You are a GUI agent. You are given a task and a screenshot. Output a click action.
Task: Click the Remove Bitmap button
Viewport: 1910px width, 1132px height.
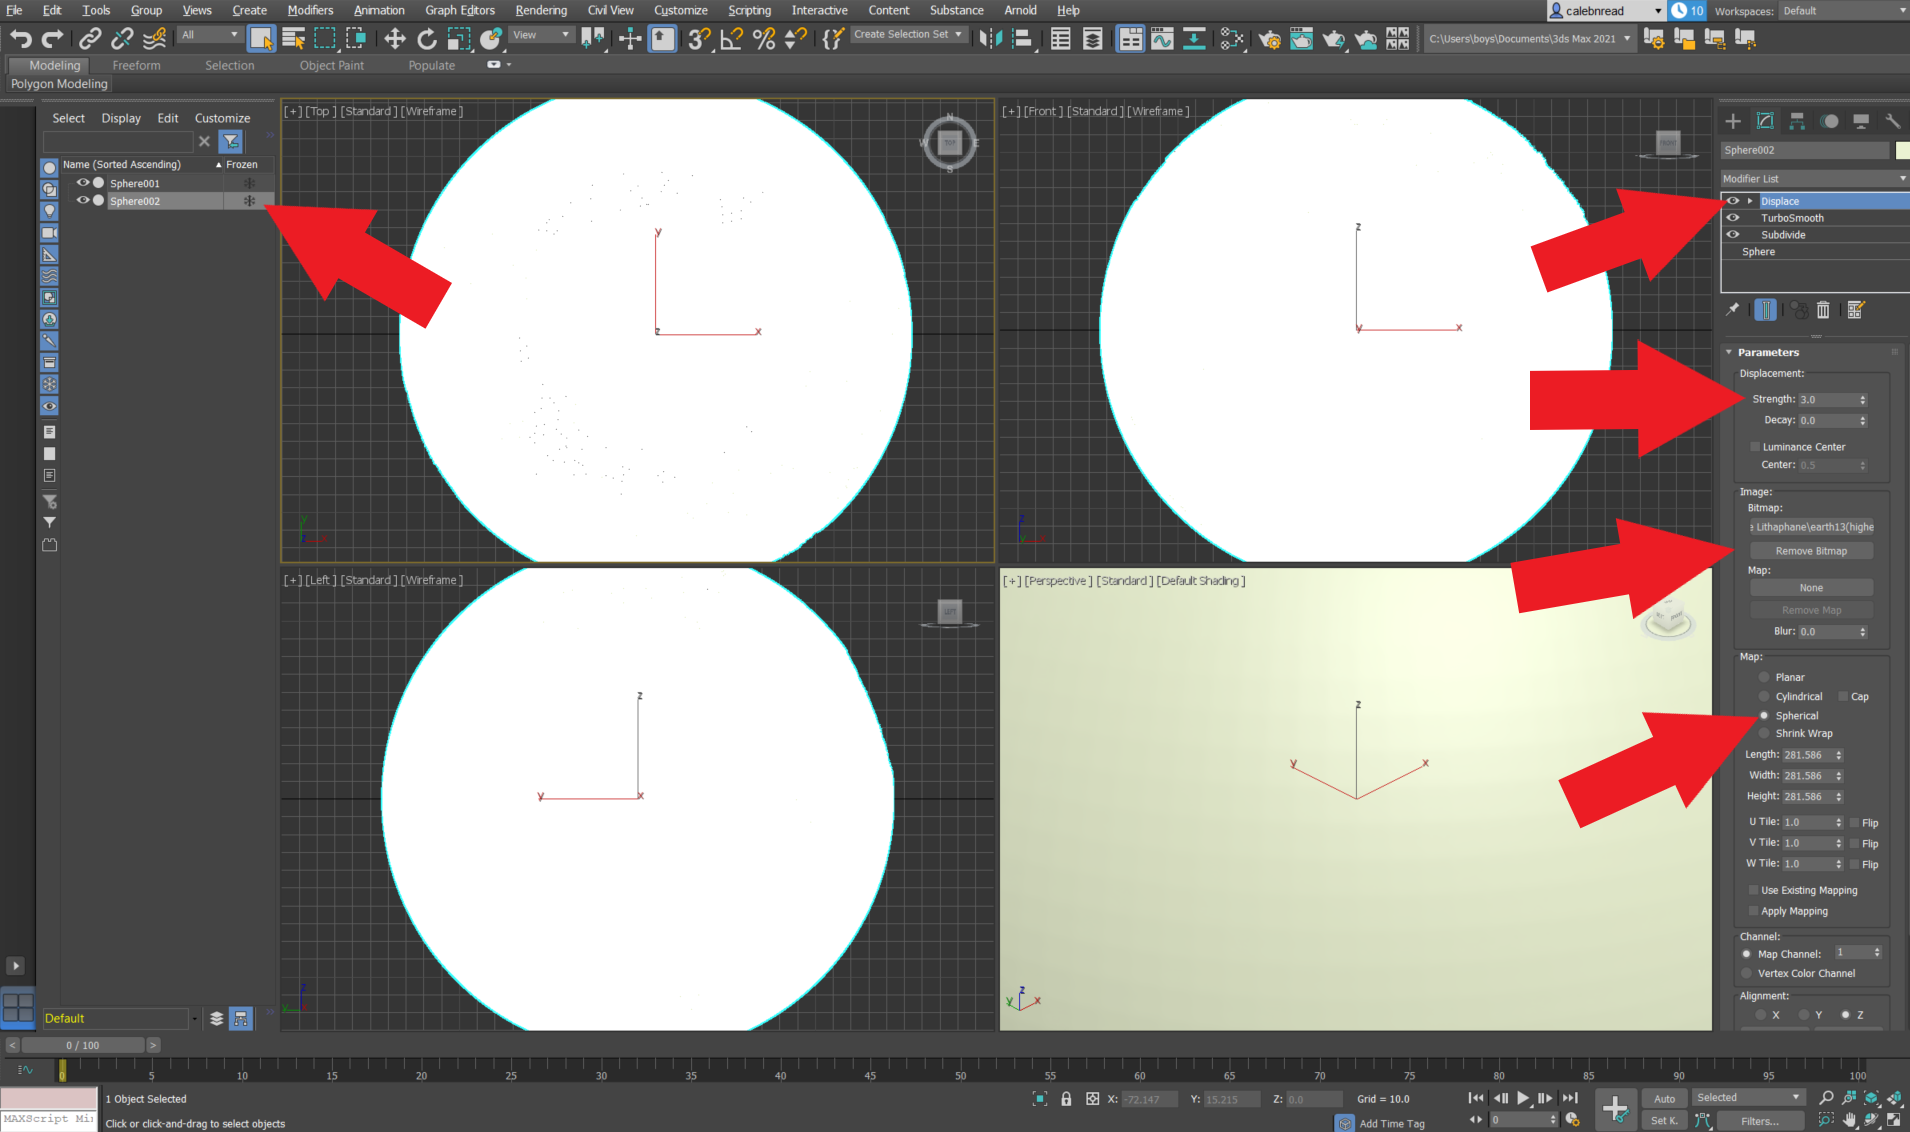[1810, 550]
